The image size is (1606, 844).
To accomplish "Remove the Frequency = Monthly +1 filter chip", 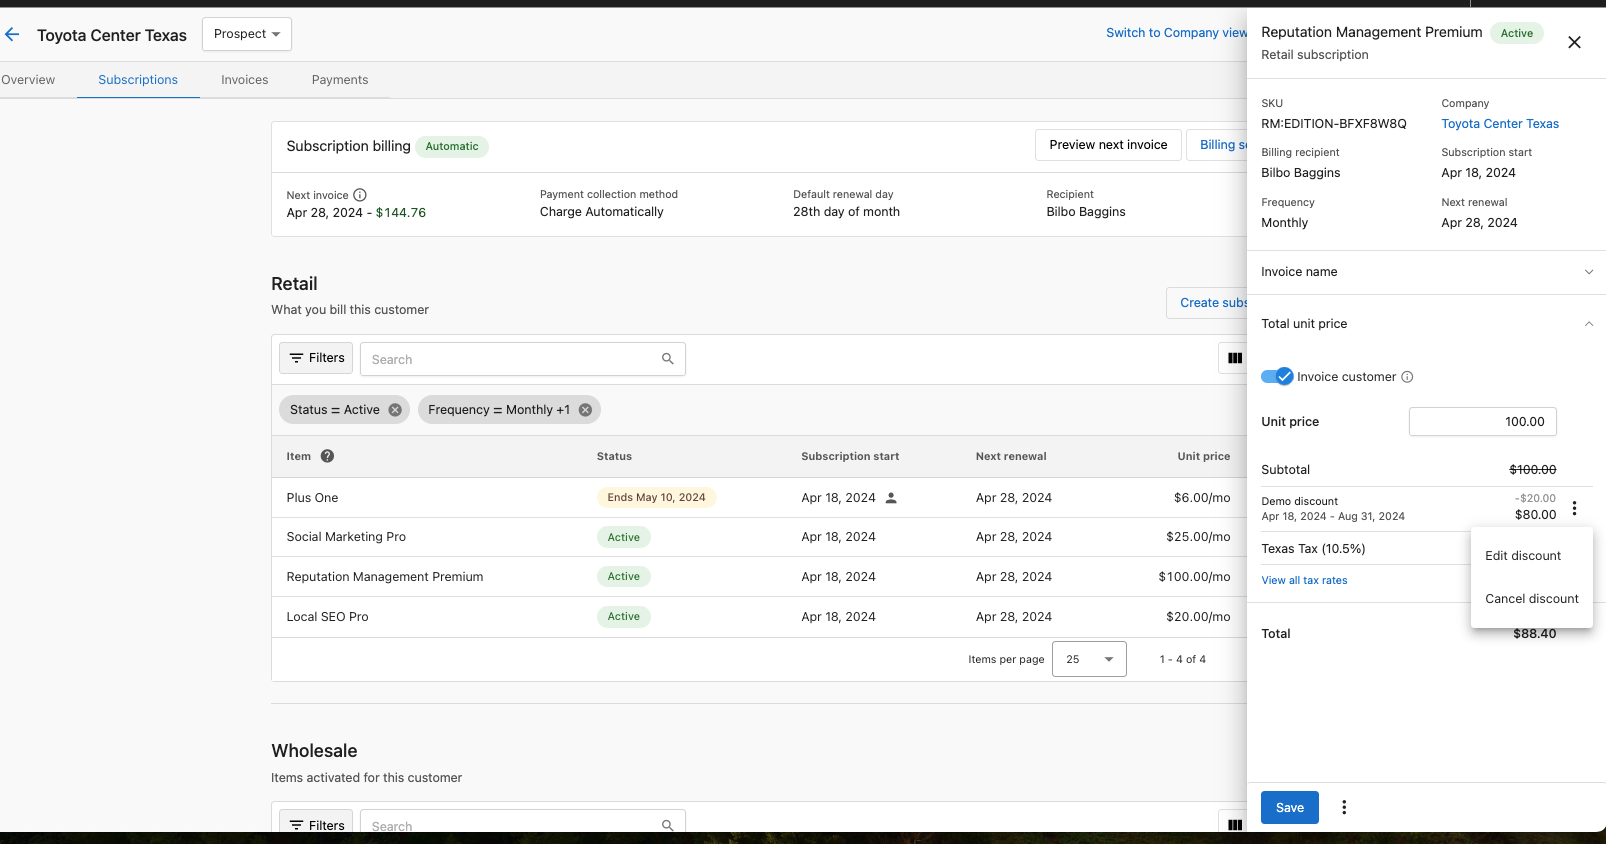I will tap(585, 410).
